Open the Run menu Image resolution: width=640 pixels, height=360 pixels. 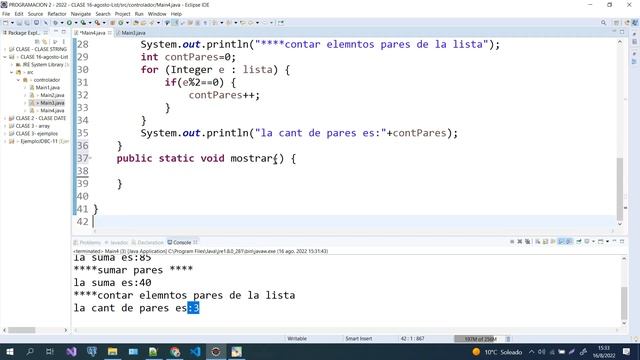[139, 14]
